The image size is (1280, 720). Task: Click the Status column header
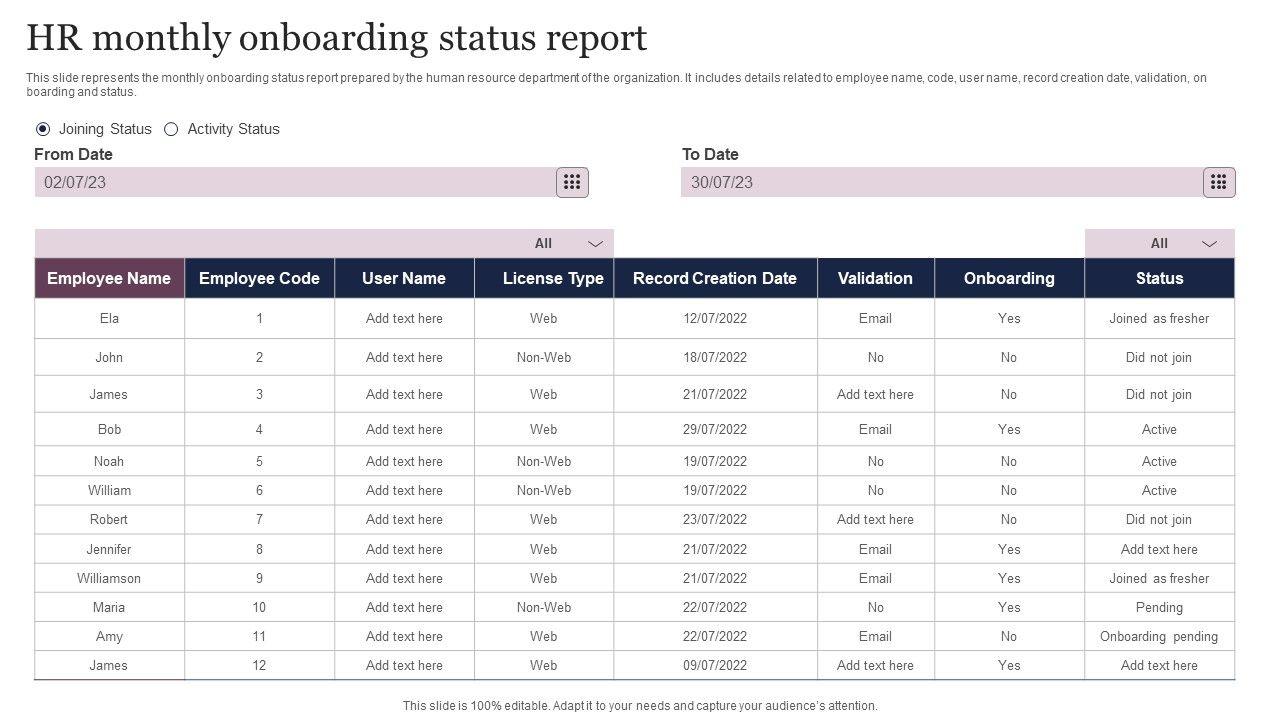tap(1159, 278)
